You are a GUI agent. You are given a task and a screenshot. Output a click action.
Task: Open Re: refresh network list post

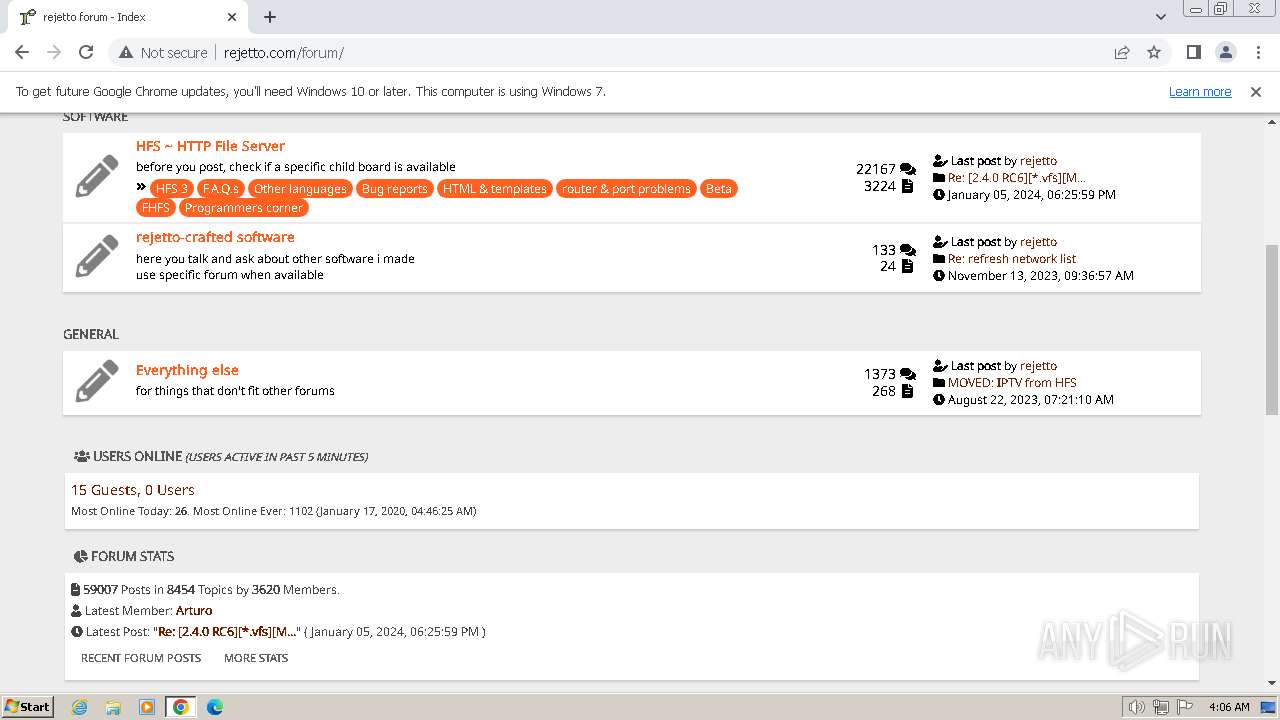[1012, 258]
